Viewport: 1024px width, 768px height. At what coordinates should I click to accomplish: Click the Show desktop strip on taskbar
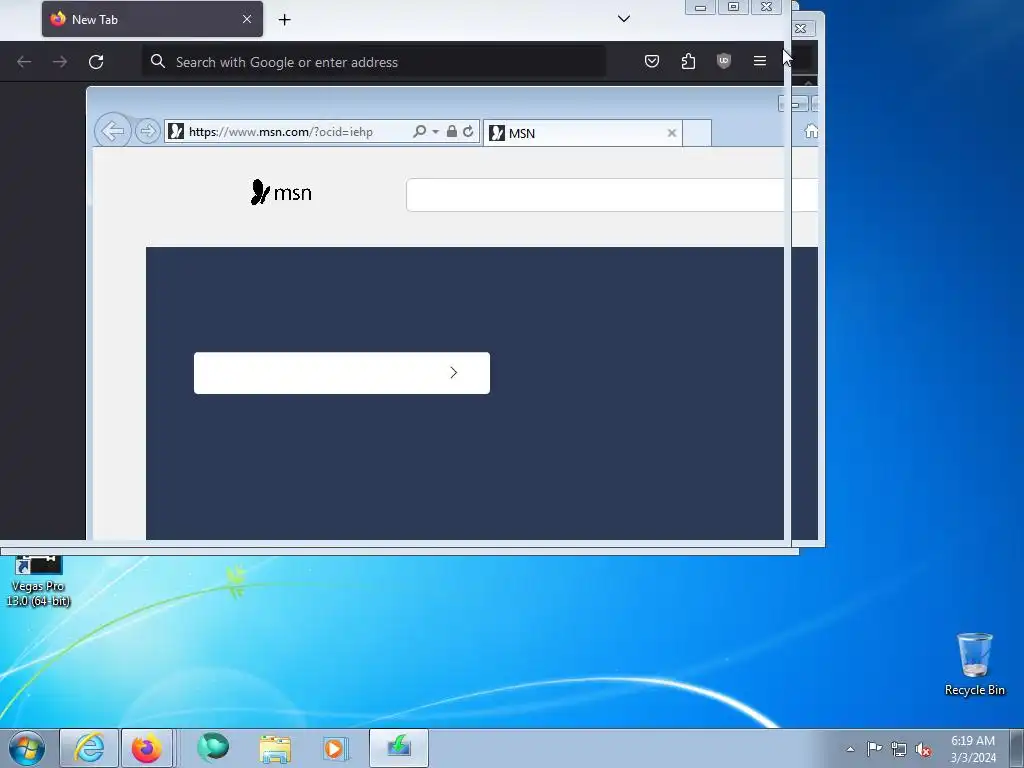pos(1018,748)
